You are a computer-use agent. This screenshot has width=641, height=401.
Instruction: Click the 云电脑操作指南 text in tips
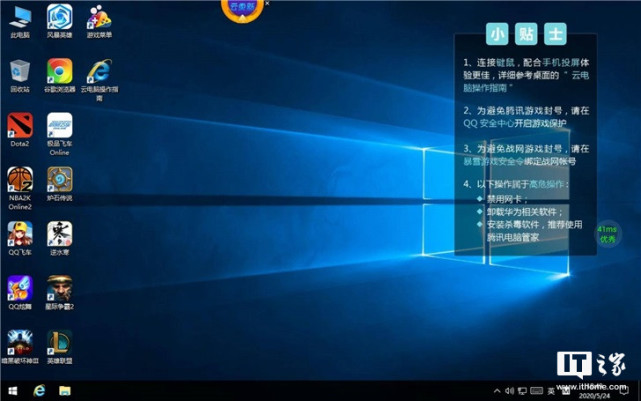[x=526, y=81]
